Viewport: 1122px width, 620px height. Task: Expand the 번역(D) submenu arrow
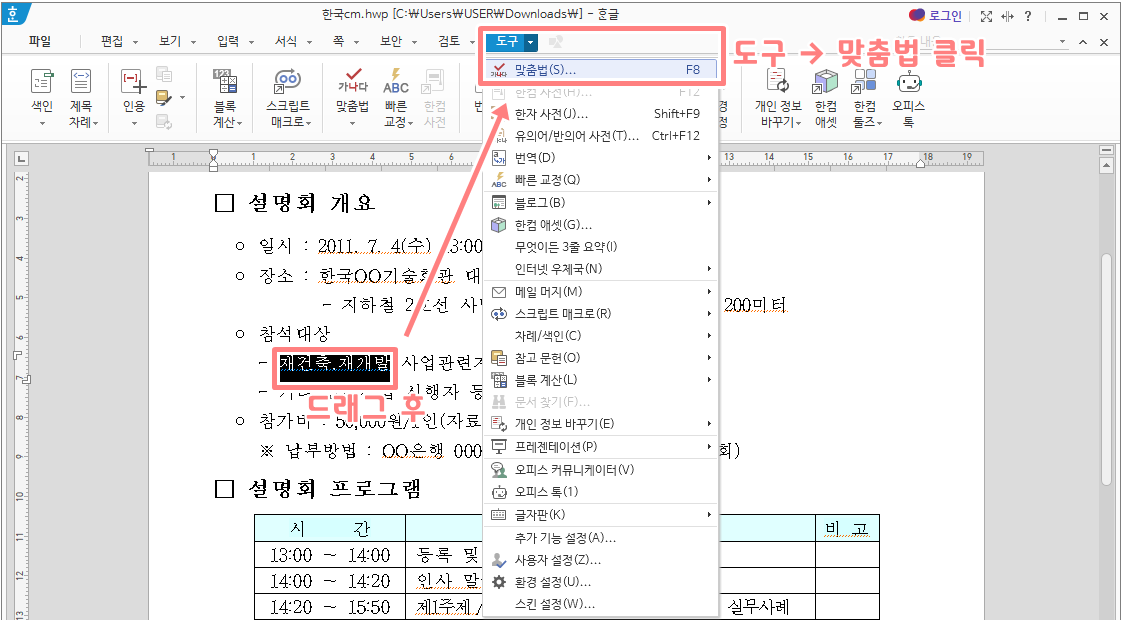click(x=707, y=157)
